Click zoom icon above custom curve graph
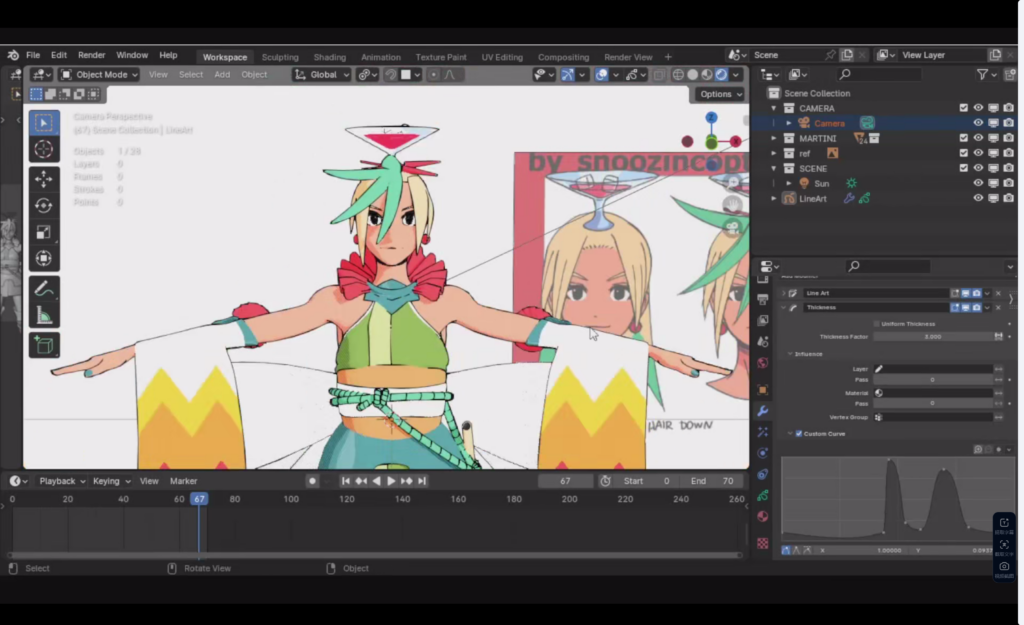Screen dimensions: 1024x625 (x=978, y=449)
